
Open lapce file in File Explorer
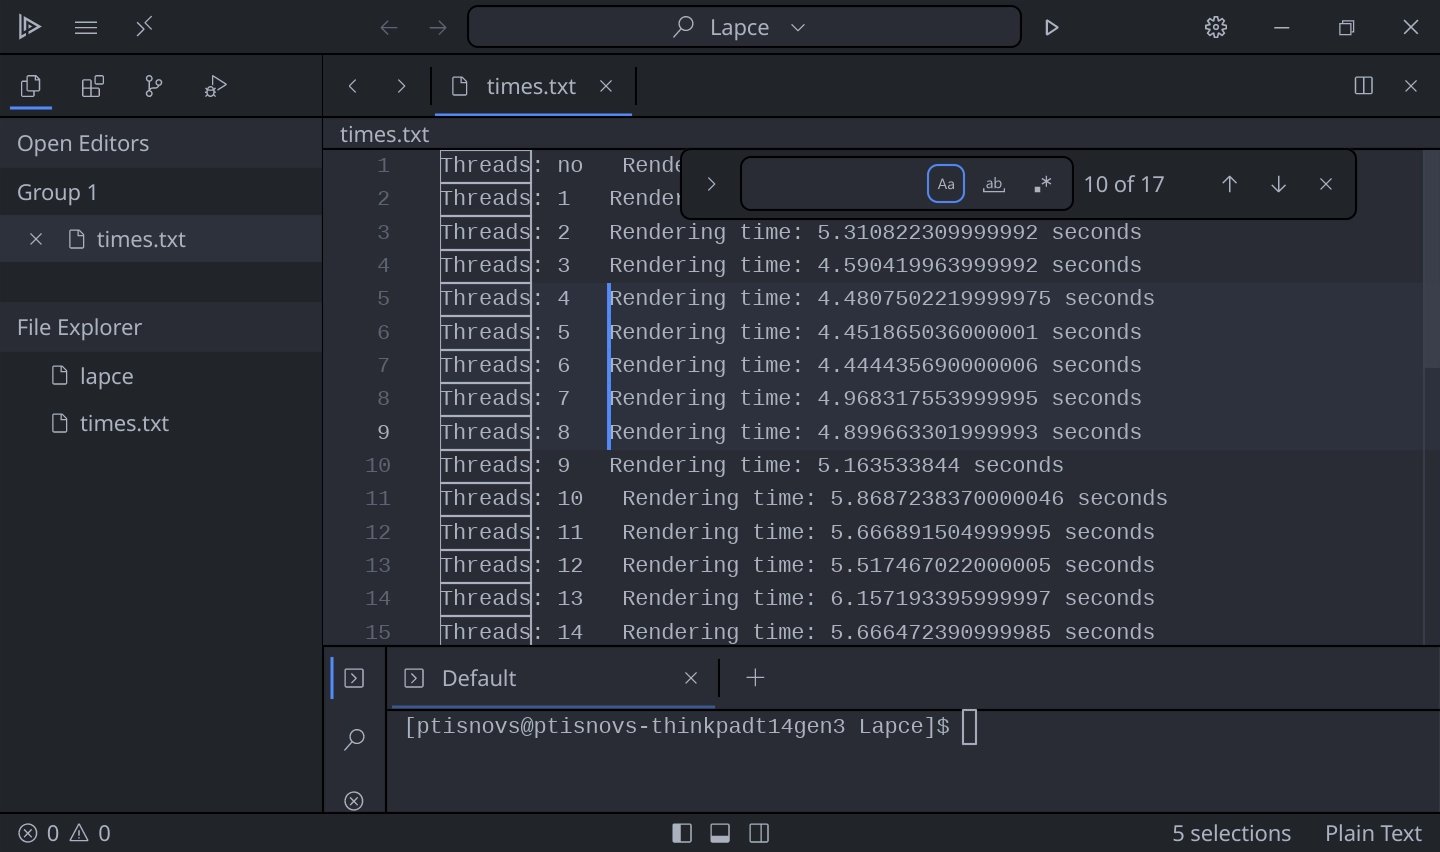tap(106, 376)
